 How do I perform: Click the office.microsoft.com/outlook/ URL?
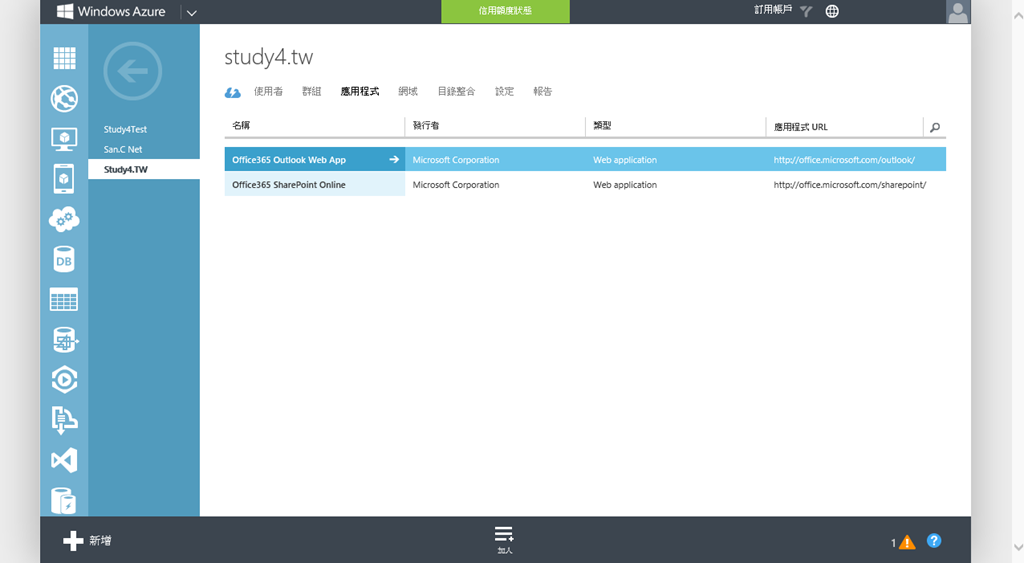point(844,160)
